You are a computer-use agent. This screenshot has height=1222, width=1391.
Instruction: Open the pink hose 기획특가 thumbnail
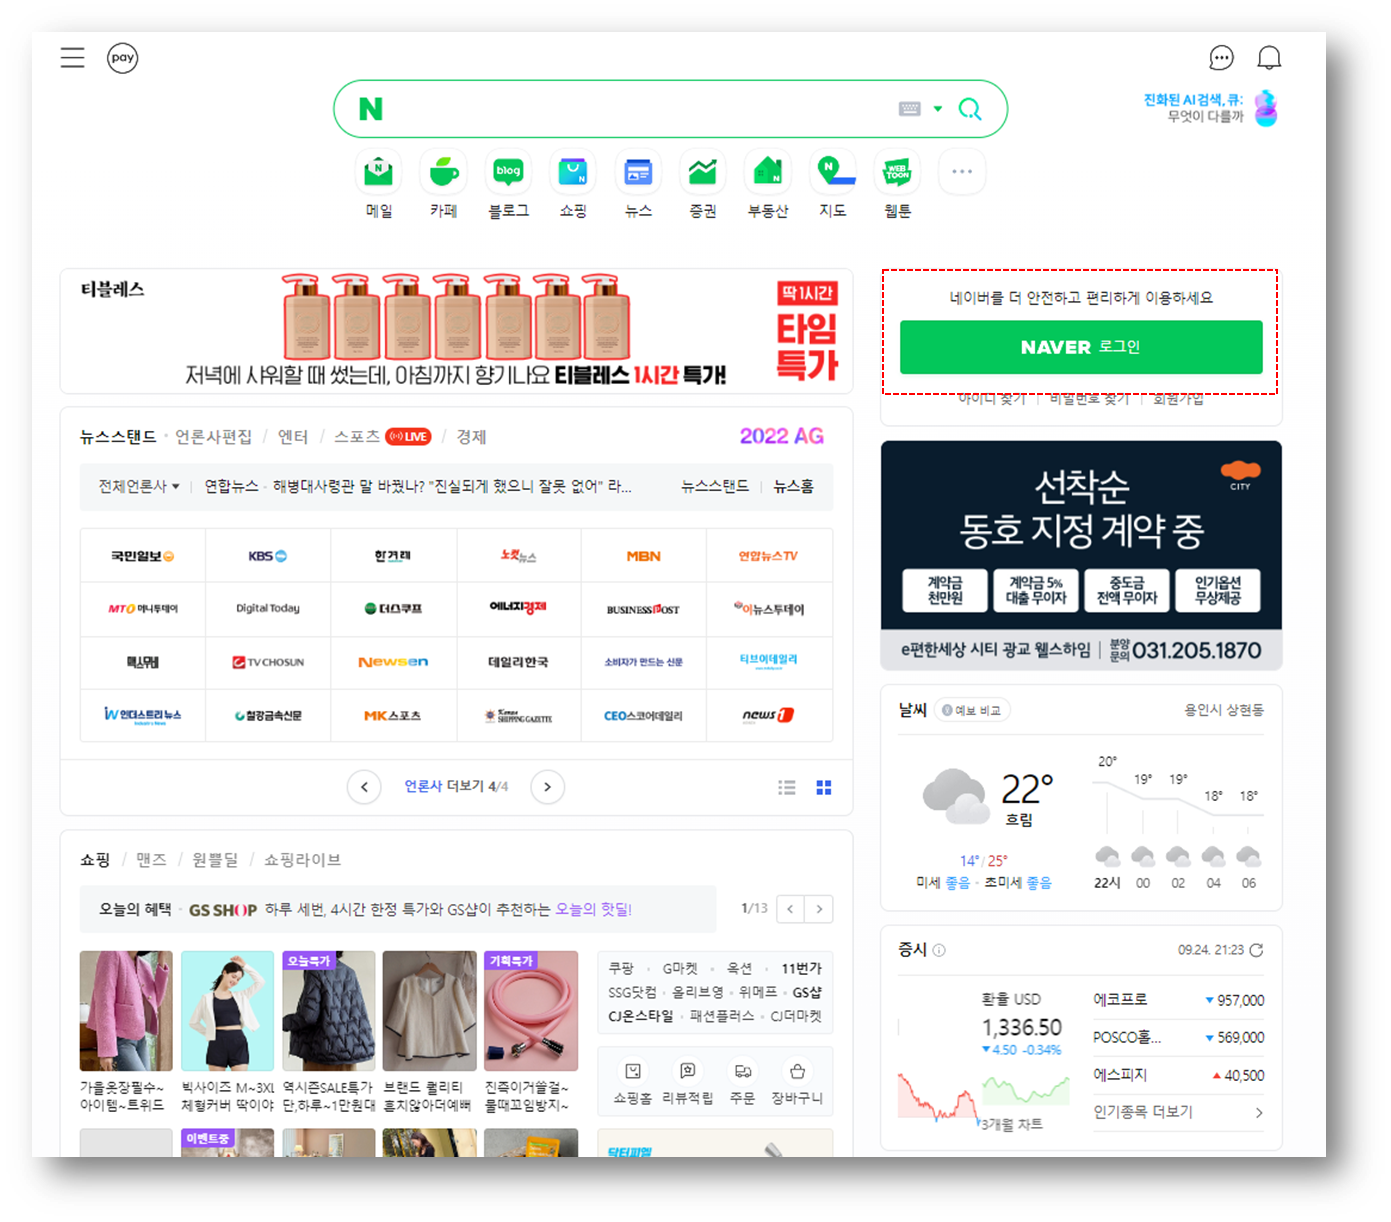[531, 1011]
